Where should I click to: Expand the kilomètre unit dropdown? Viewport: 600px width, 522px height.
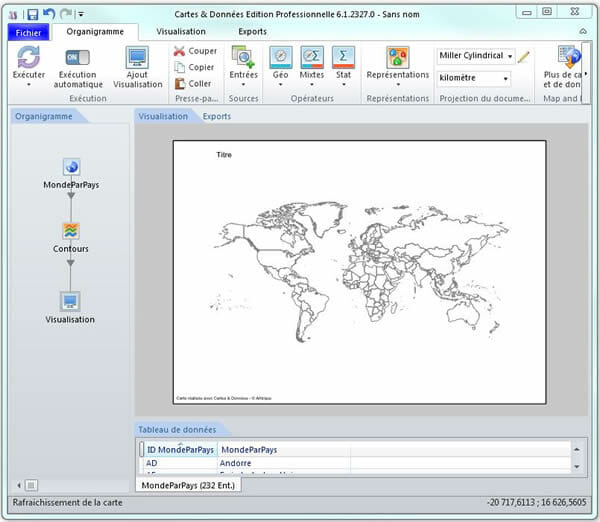(505, 78)
